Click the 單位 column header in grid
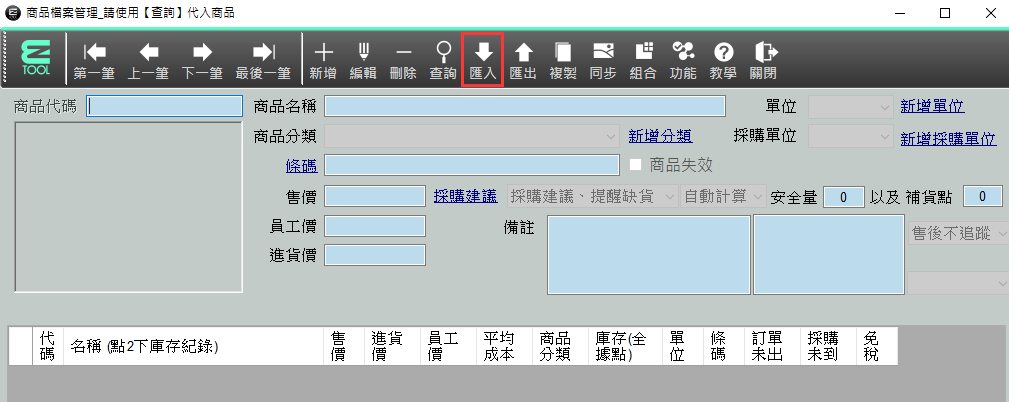 [682, 346]
